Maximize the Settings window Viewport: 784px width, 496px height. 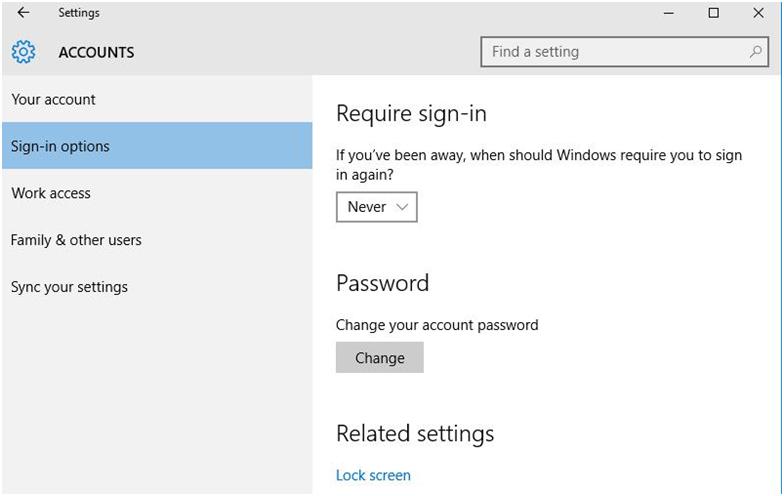(713, 13)
